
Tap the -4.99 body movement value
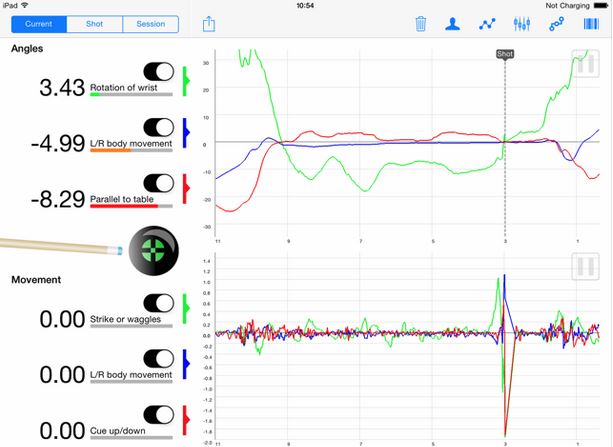pos(58,144)
